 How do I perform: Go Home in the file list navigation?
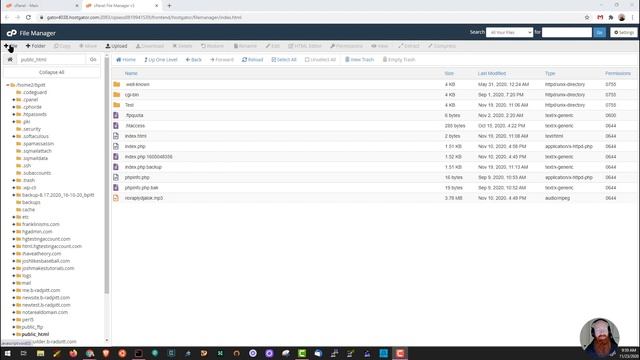(x=126, y=60)
